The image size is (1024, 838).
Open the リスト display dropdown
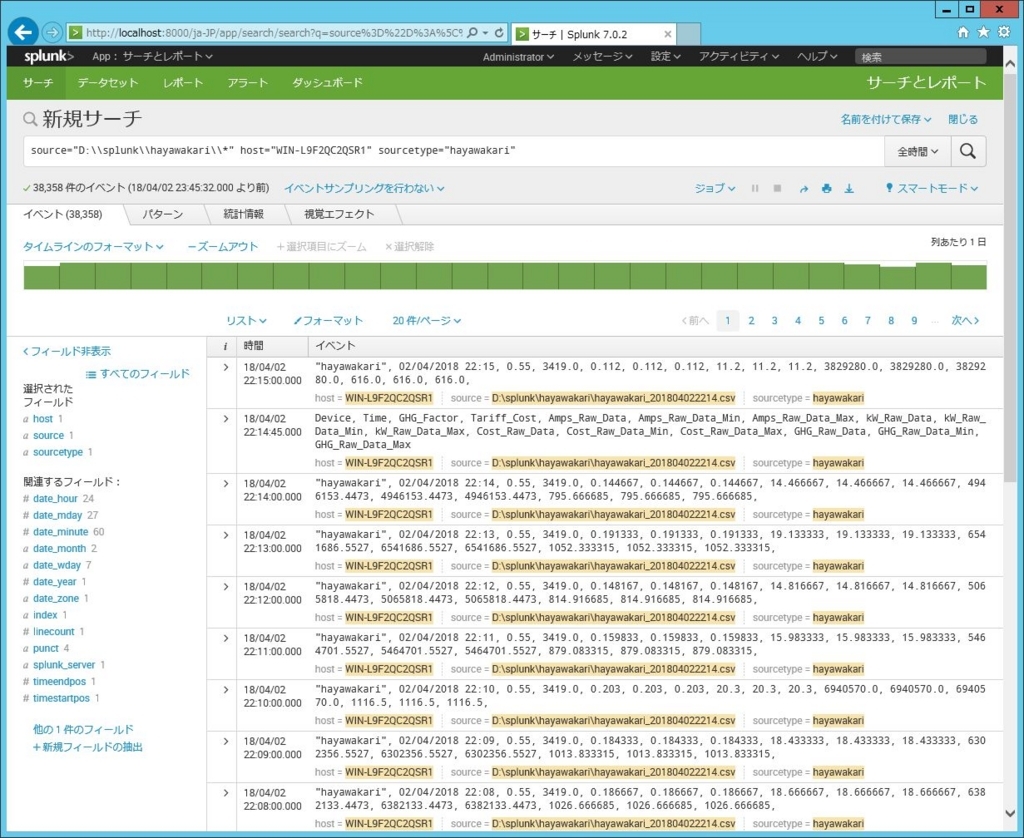246,321
